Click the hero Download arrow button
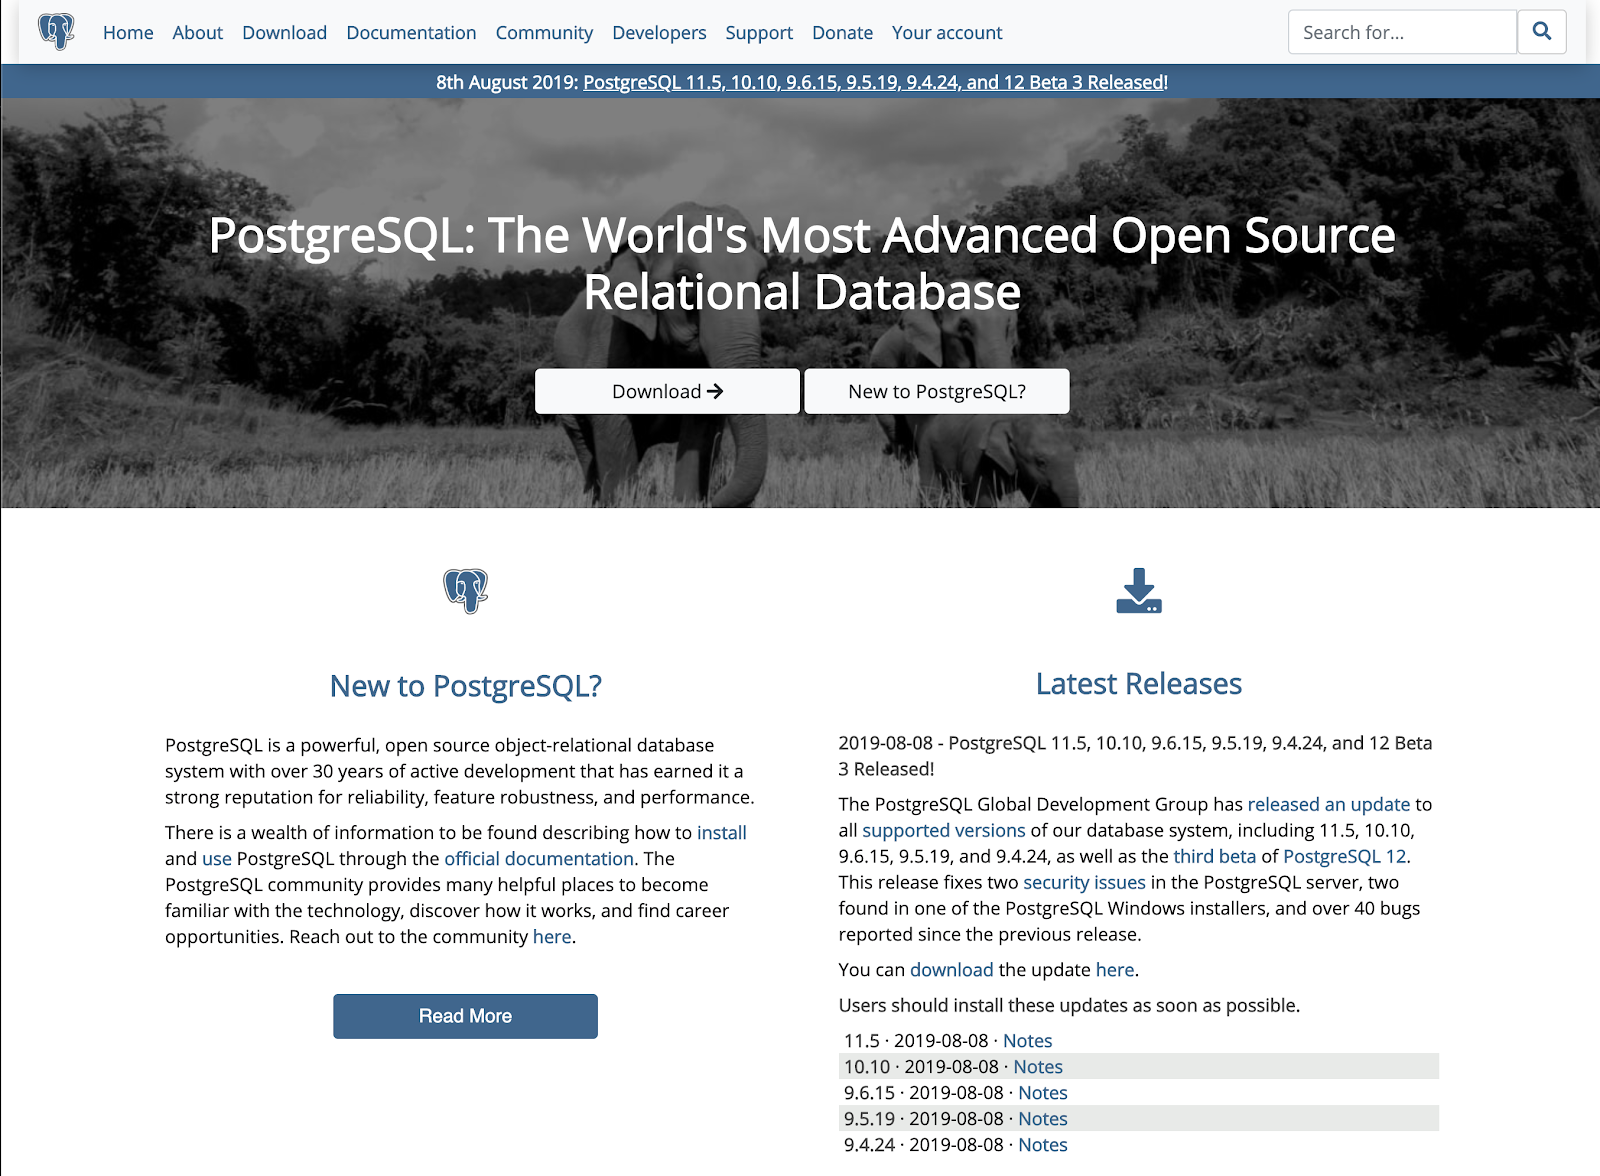Viewport: 1600px width, 1176px height. pyautogui.click(x=667, y=391)
